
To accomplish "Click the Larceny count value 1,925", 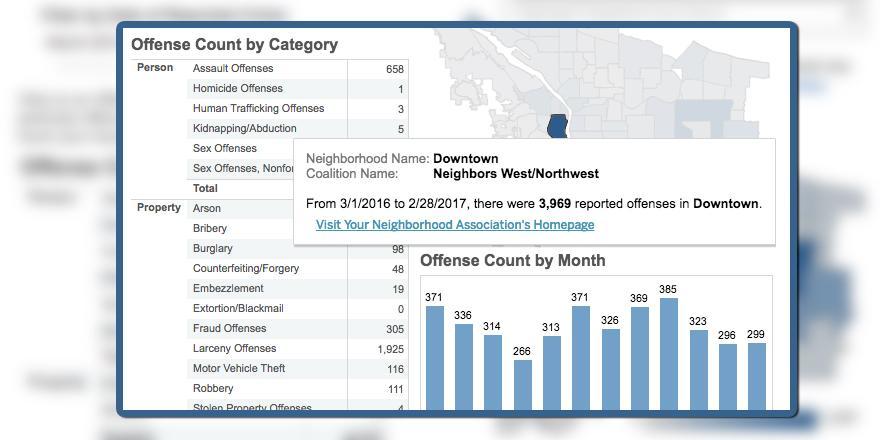I will click(390, 349).
